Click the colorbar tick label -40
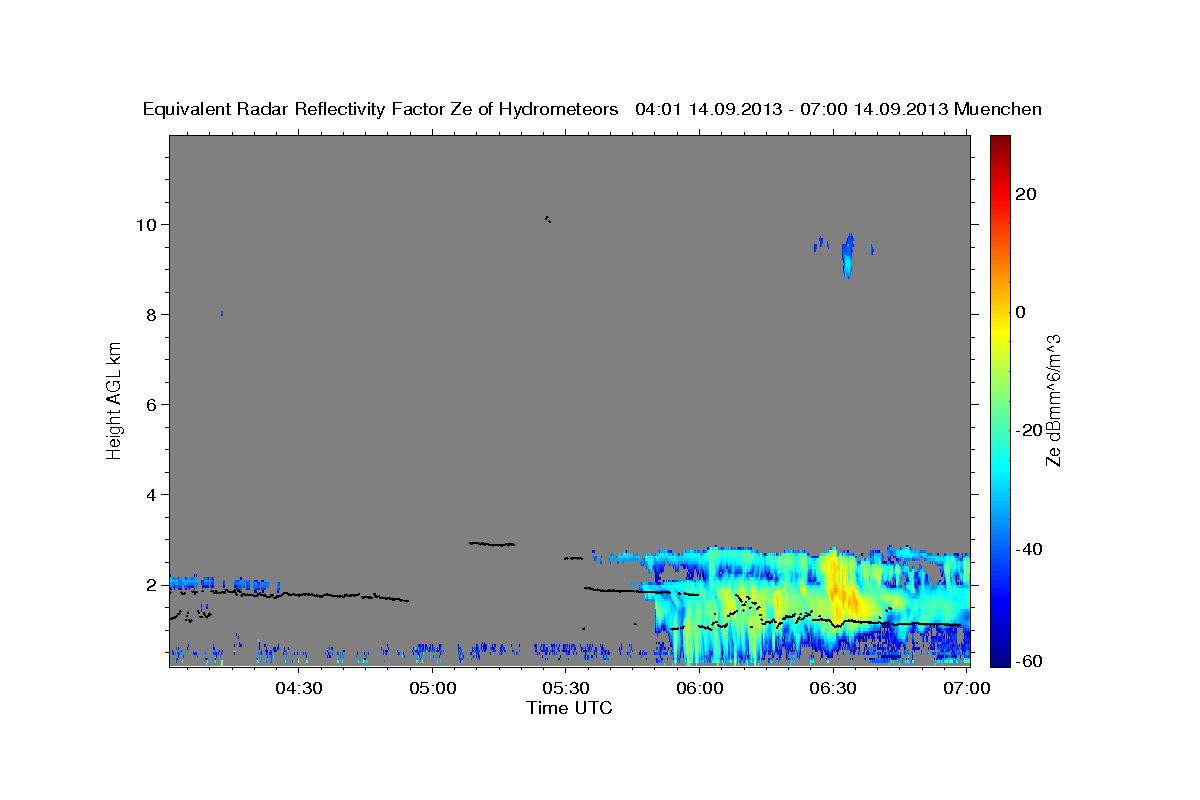This screenshot has width=1200, height=800. pos(1029,548)
